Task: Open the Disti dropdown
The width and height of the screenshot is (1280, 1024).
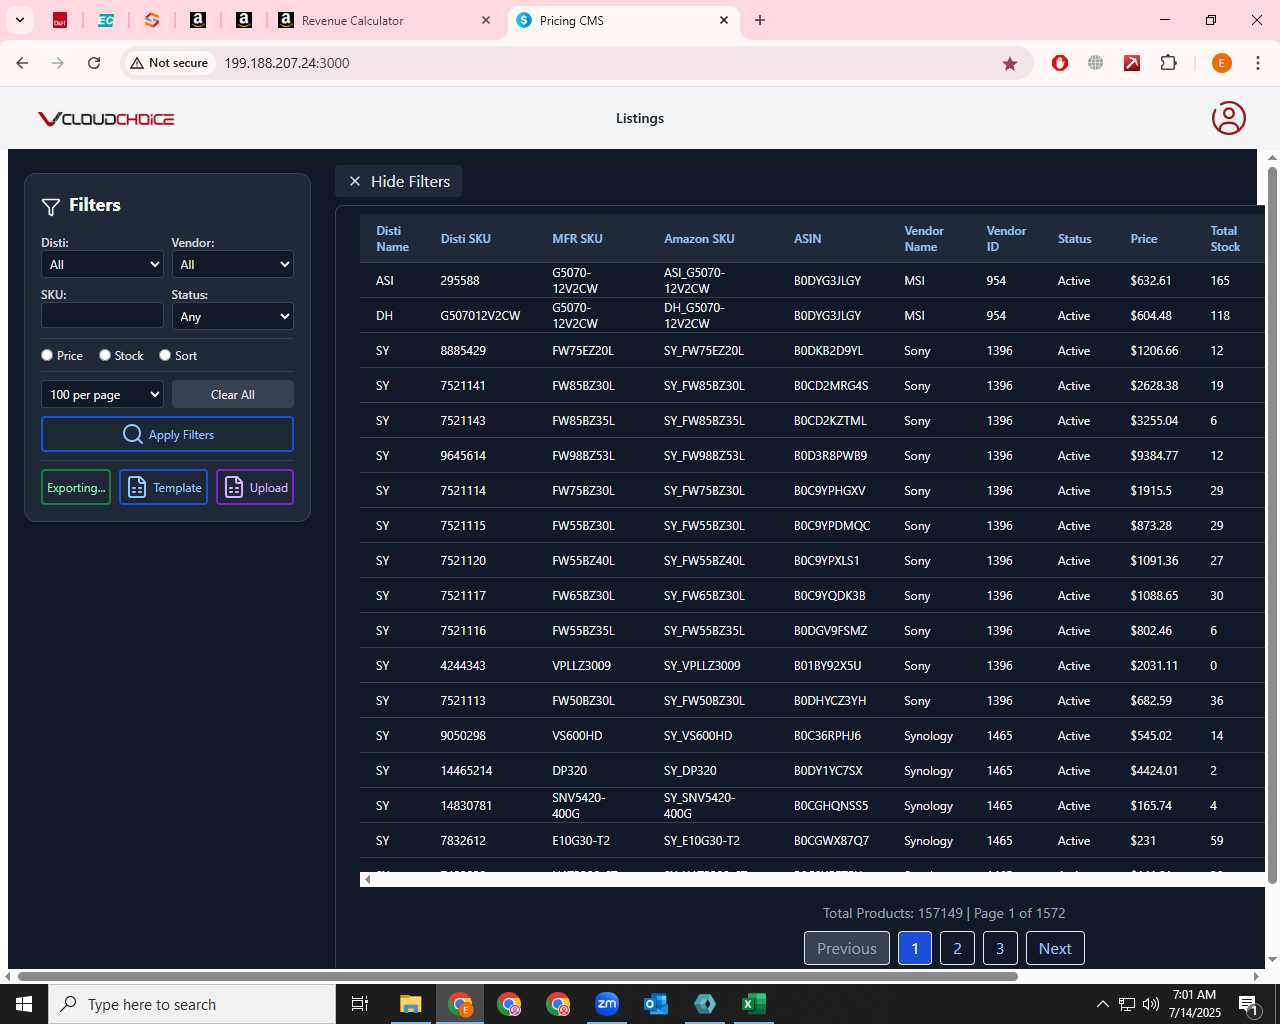Action: (102, 264)
